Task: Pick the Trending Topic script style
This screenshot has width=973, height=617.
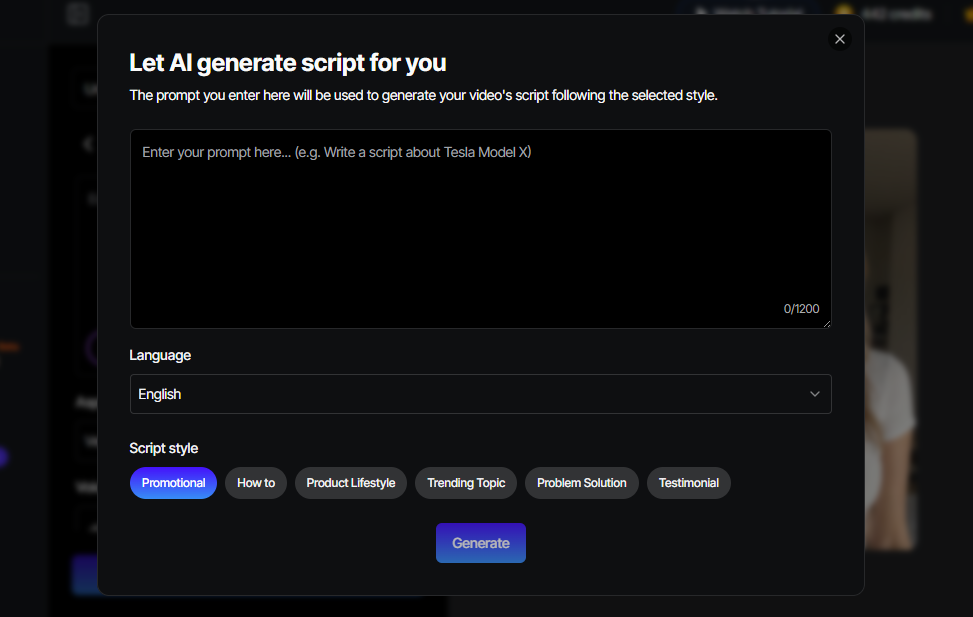Action: pyautogui.click(x=466, y=483)
